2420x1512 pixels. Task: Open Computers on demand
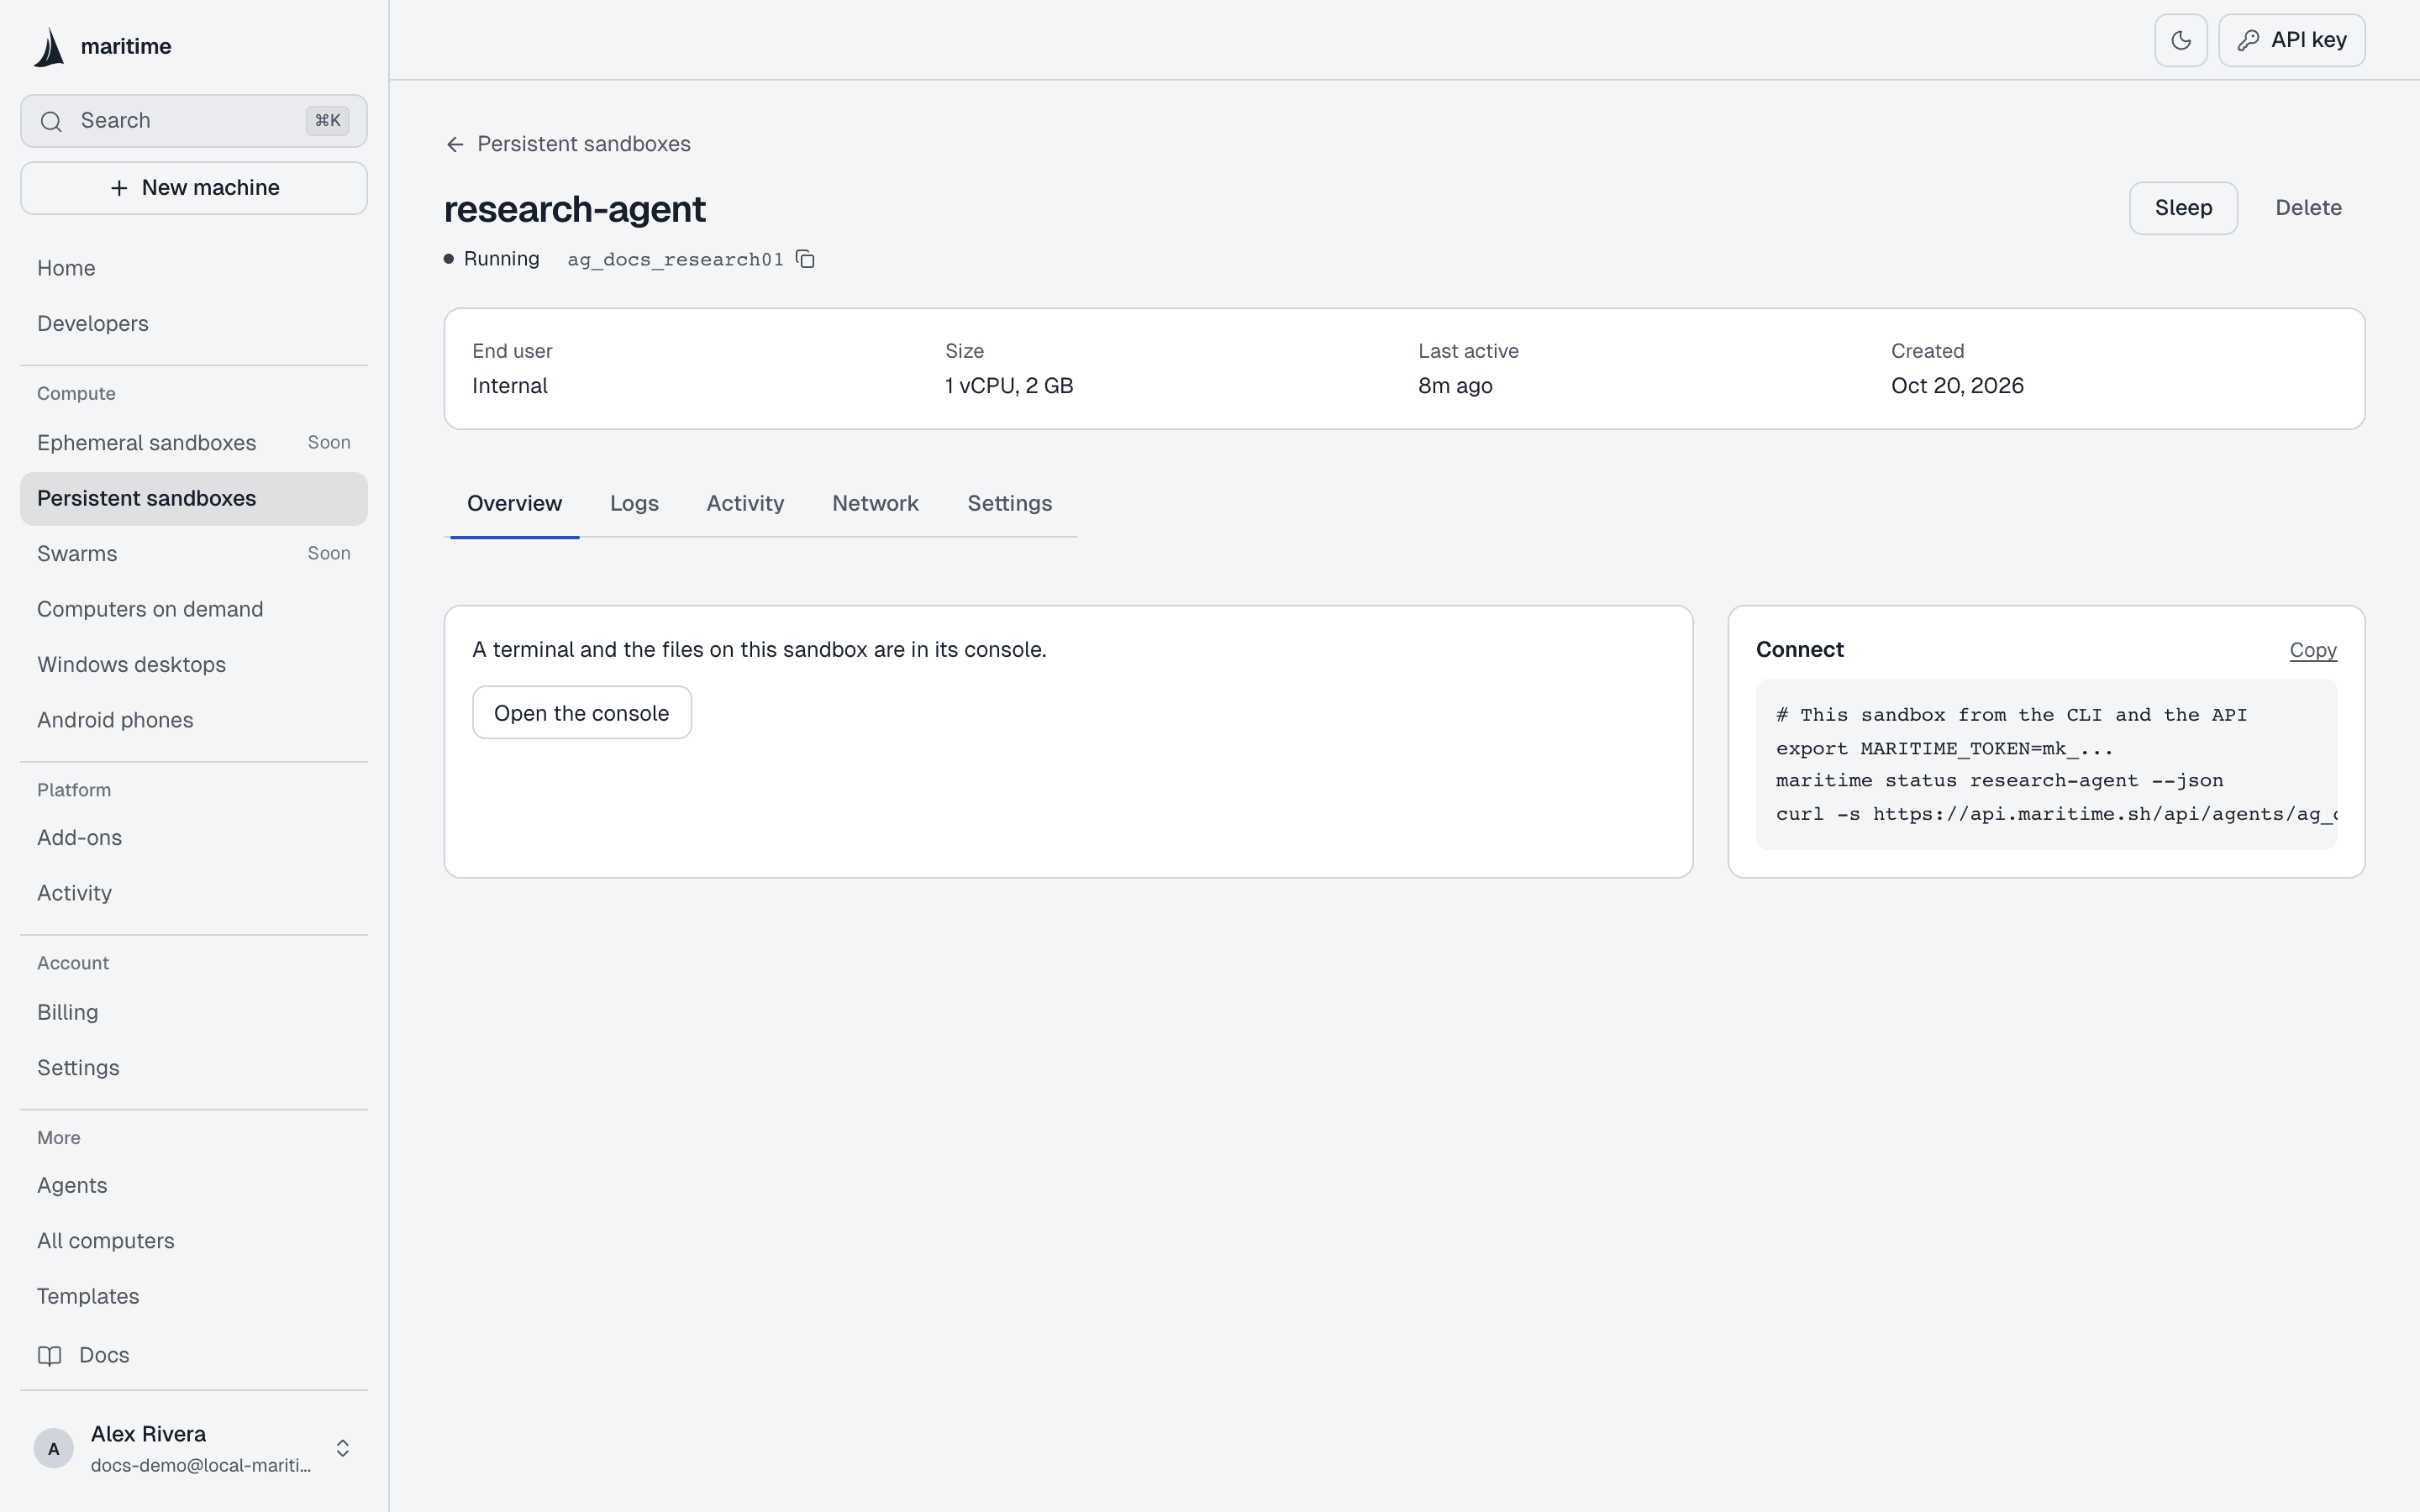click(194, 609)
